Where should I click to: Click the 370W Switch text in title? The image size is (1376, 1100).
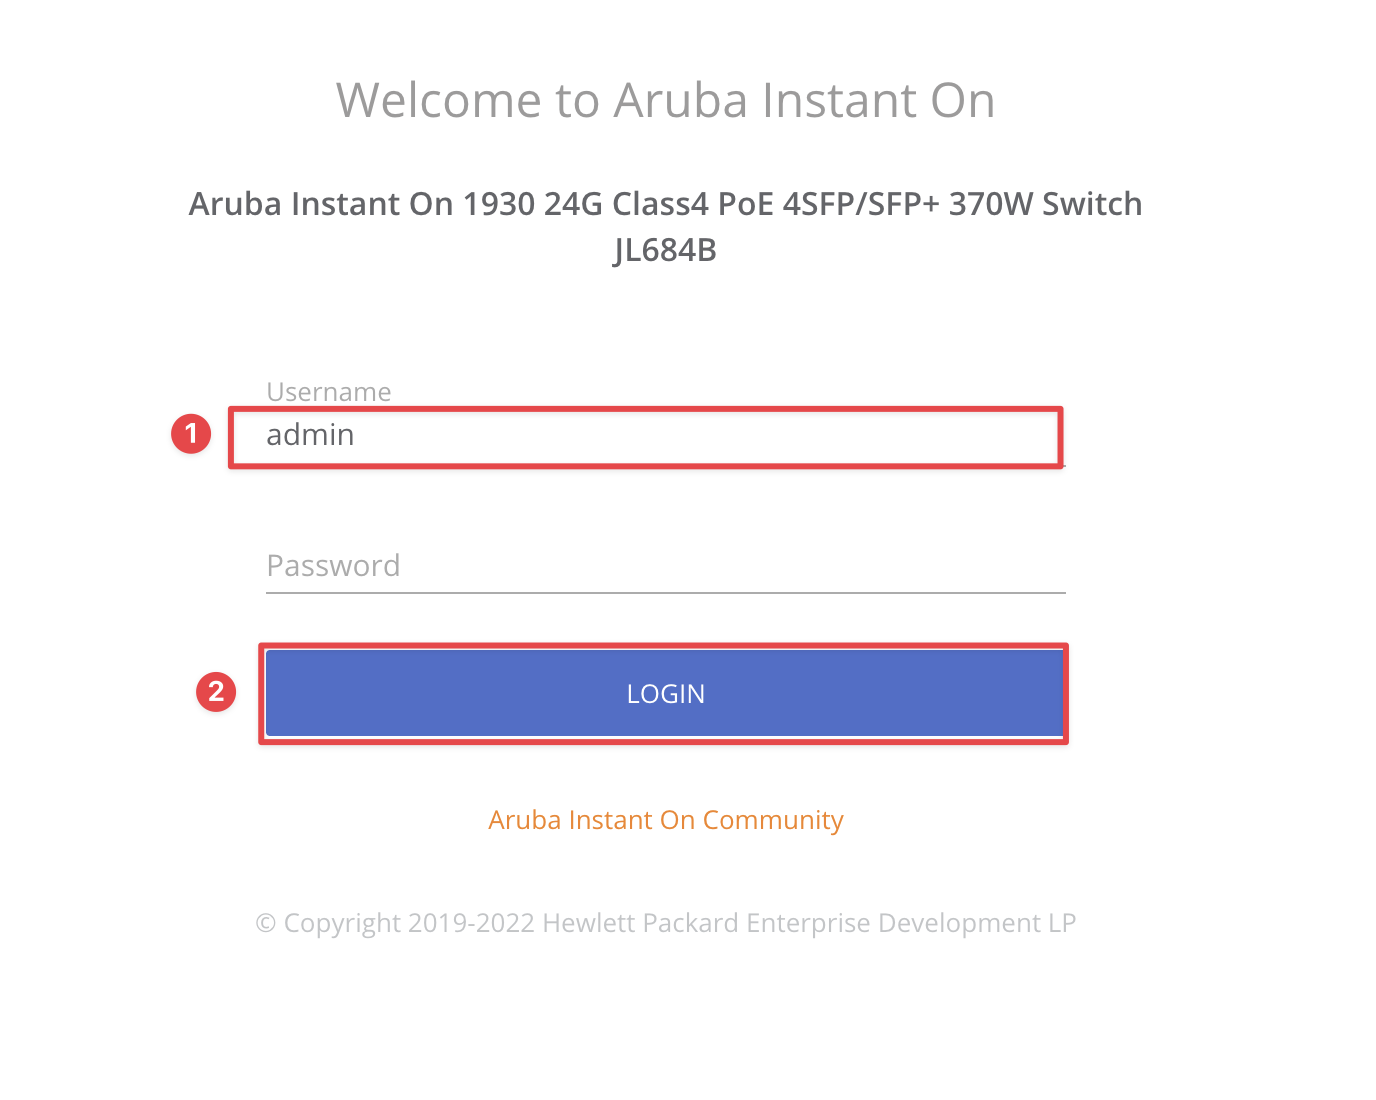click(1045, 204)
